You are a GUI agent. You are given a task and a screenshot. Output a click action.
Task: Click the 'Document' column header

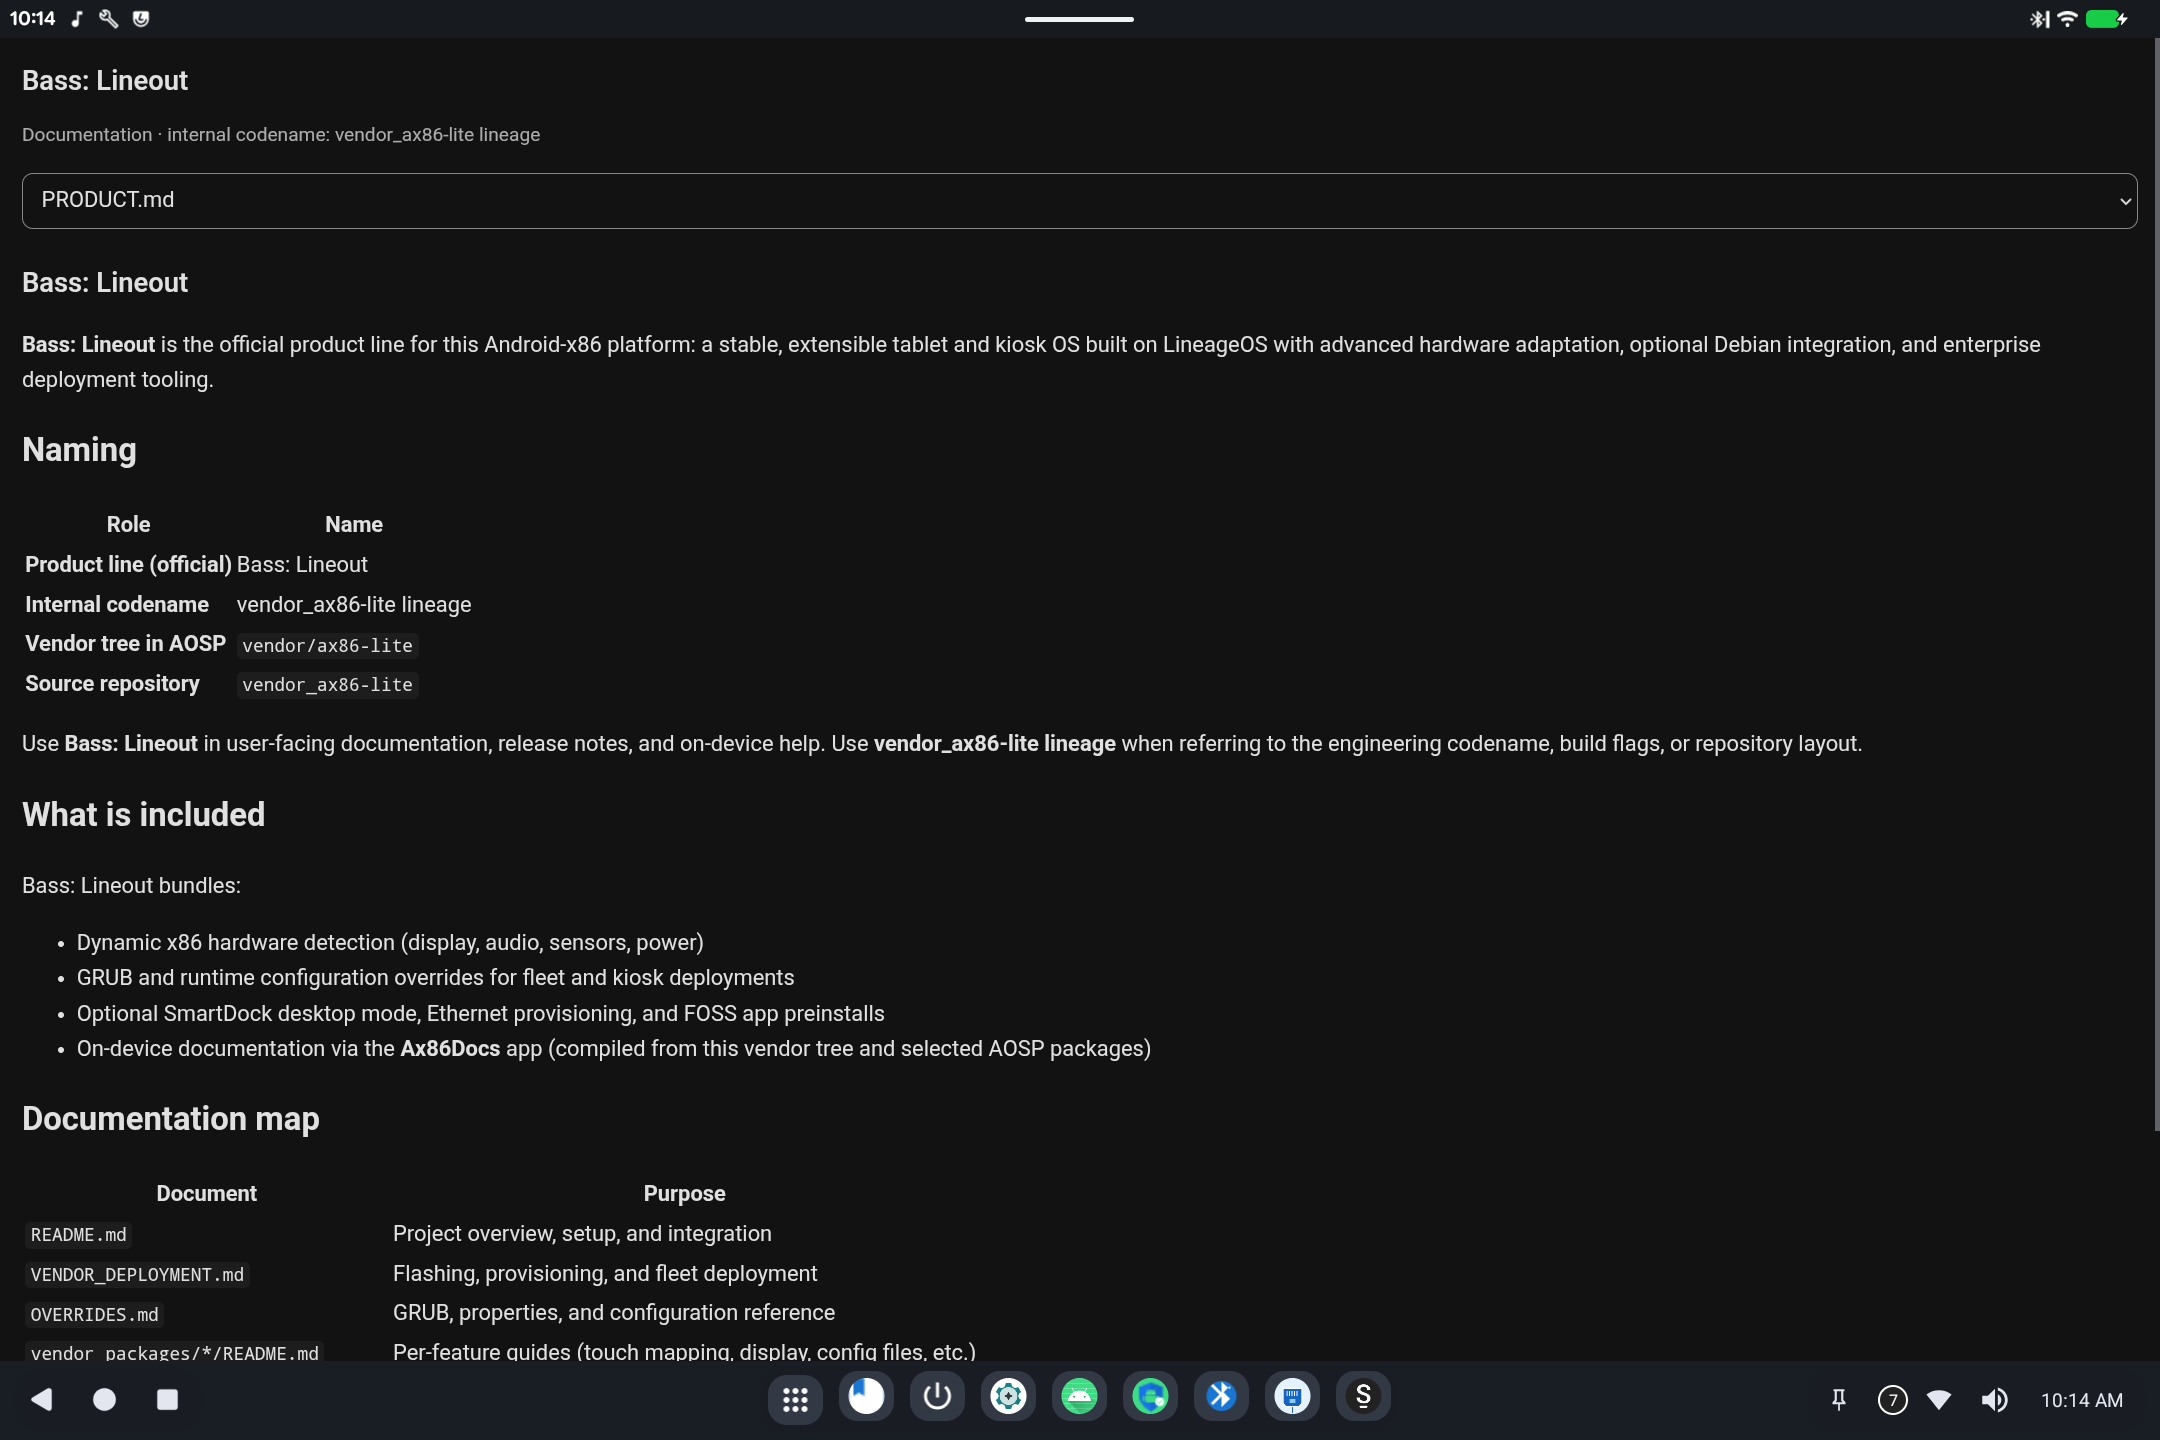206,1194
